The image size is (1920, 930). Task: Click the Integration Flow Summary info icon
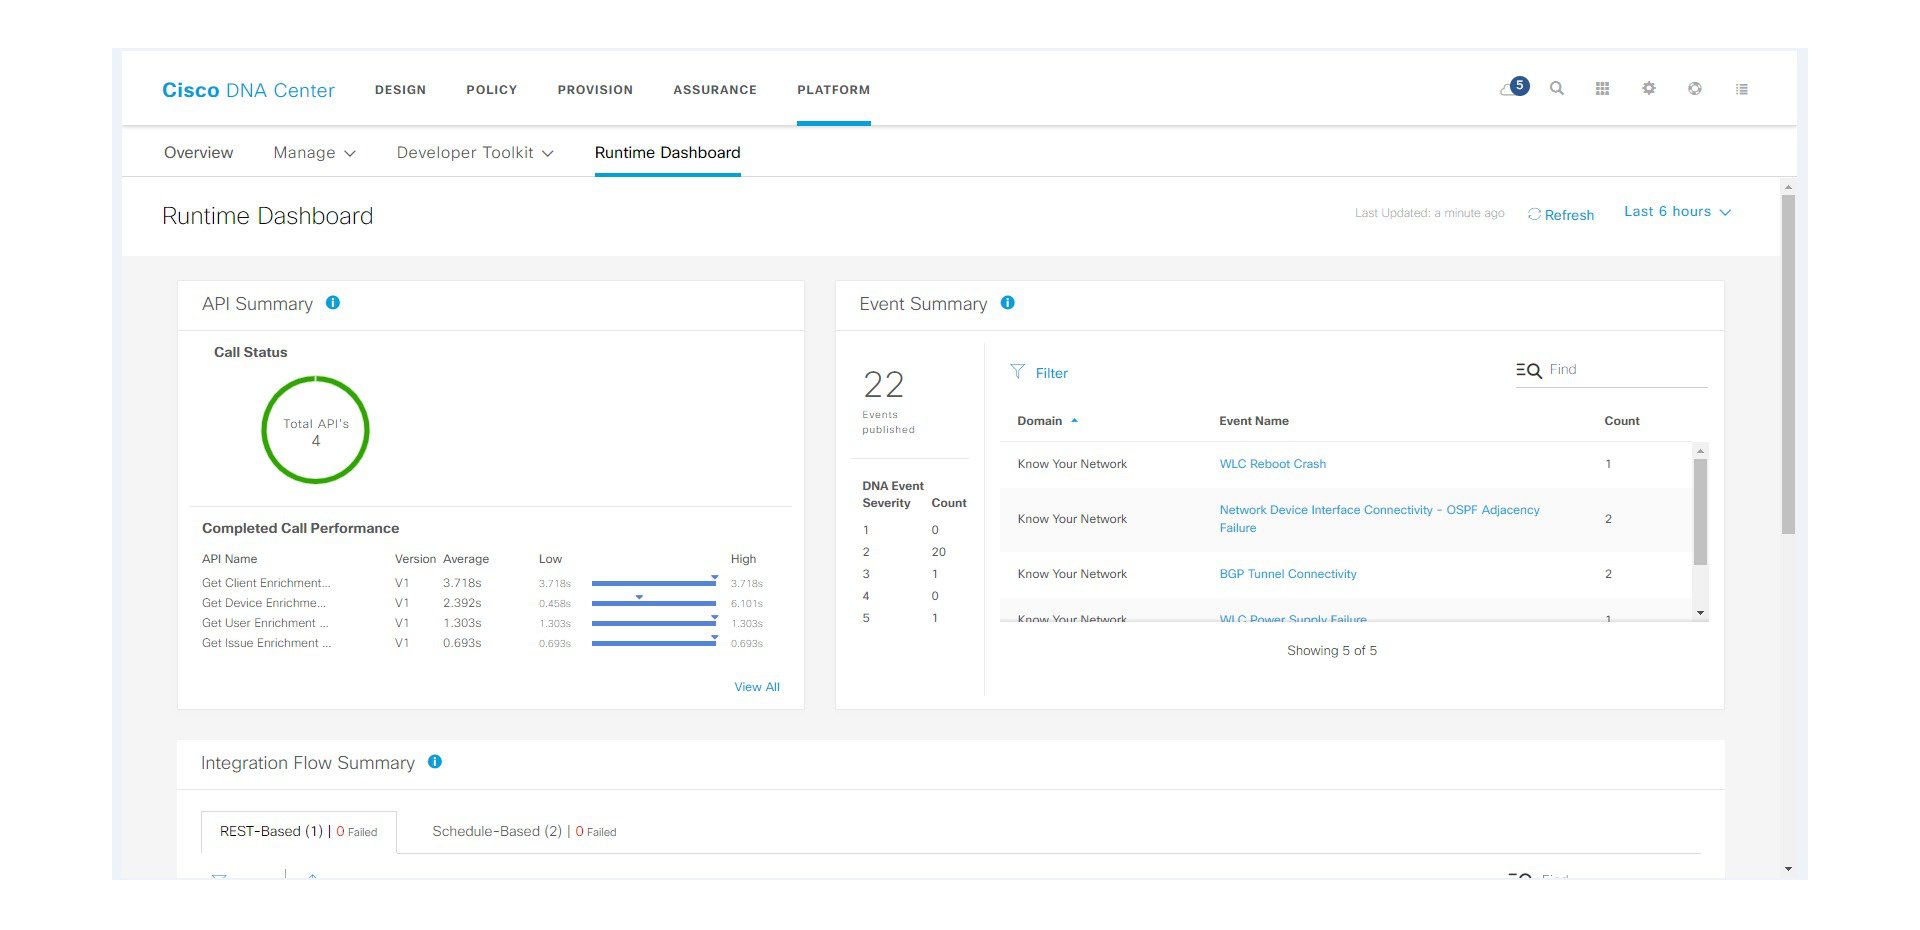(435, 761)
